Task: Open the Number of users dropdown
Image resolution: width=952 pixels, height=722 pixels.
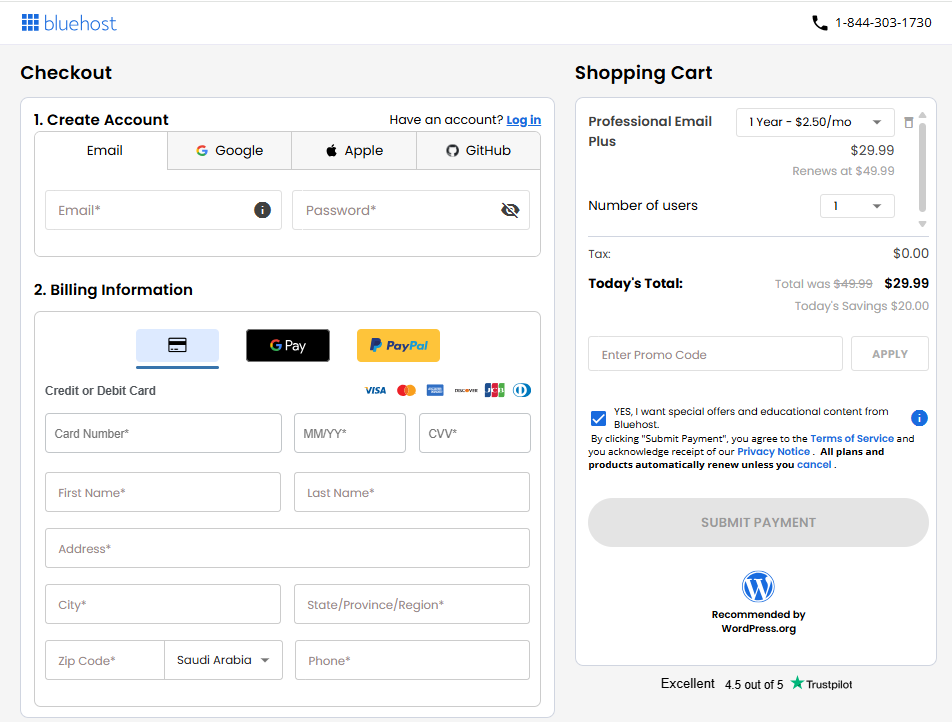Action: click(x=857, y=206)
